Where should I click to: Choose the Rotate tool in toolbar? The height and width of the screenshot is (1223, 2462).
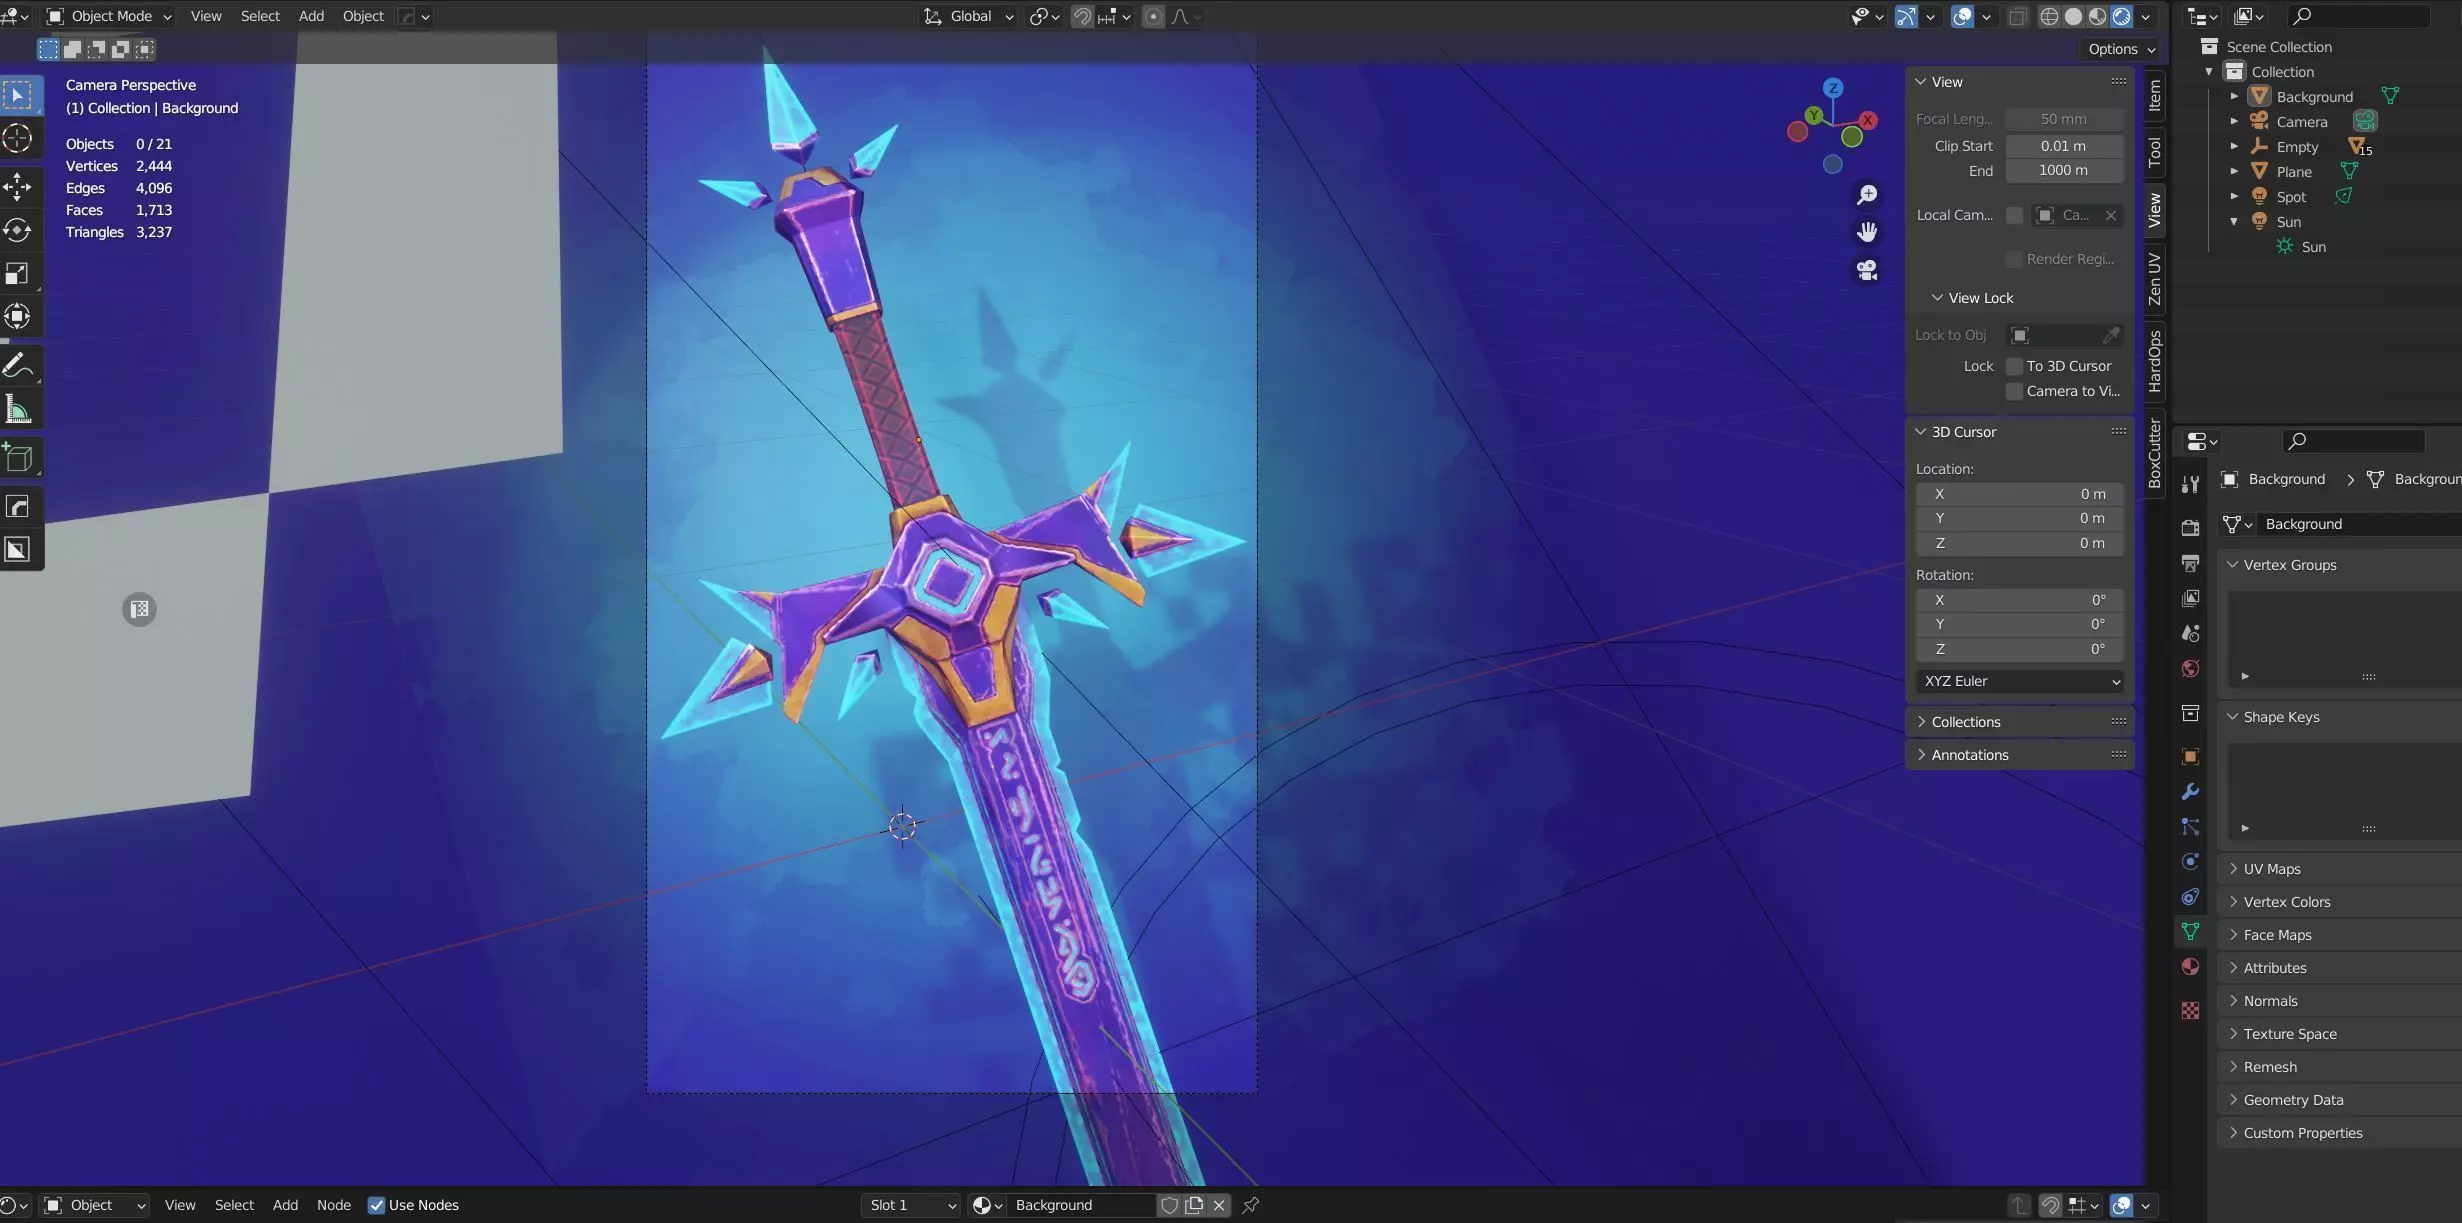tap(19, 230)
